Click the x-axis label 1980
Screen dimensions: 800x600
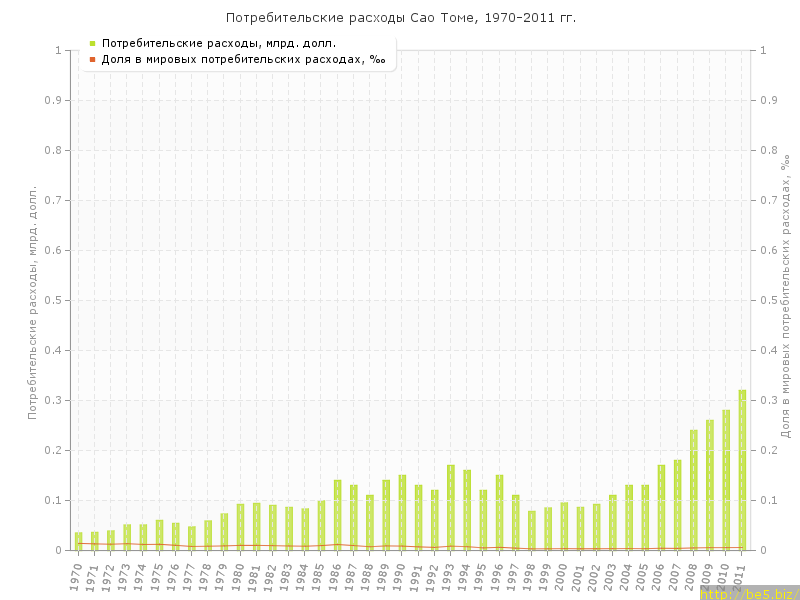(238, 575)
